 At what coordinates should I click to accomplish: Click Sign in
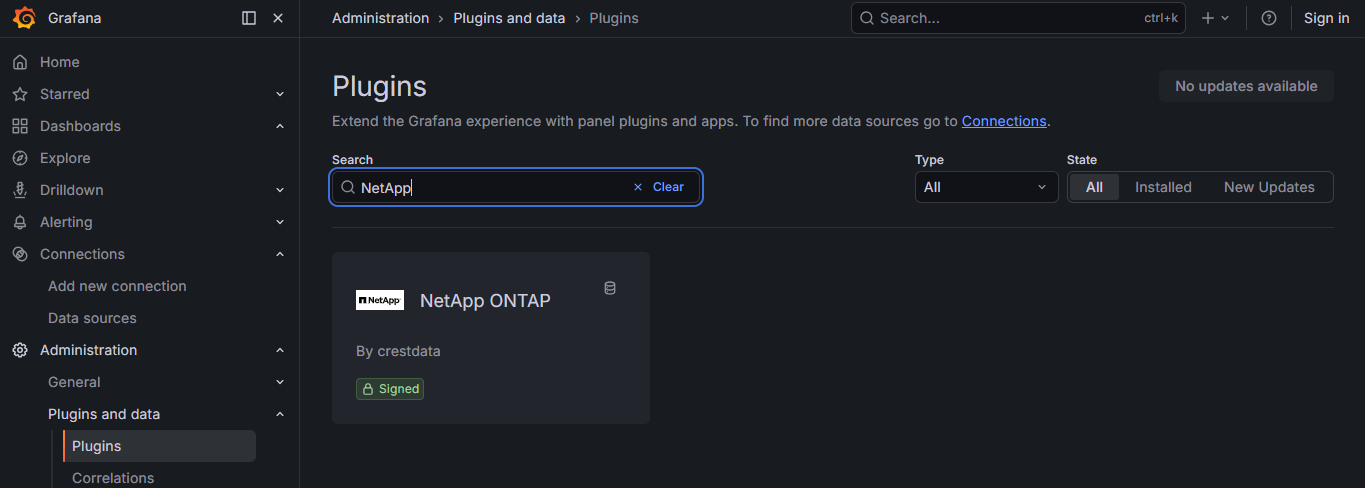pyautogui.click(x=1327, y=18)
